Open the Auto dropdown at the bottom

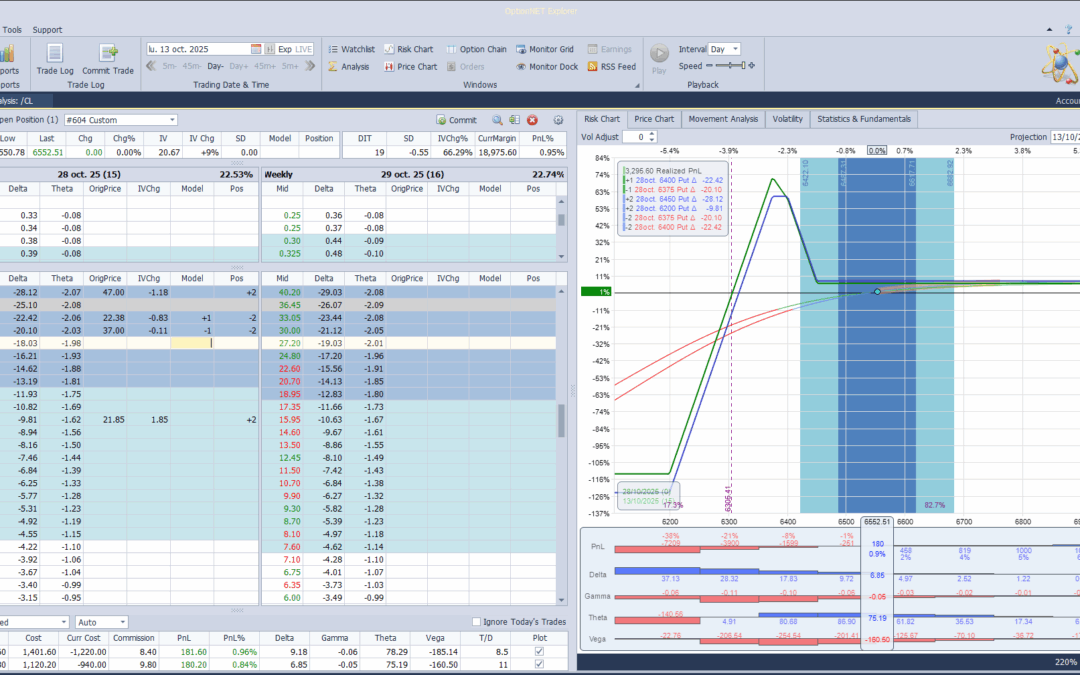coord(121,622)
